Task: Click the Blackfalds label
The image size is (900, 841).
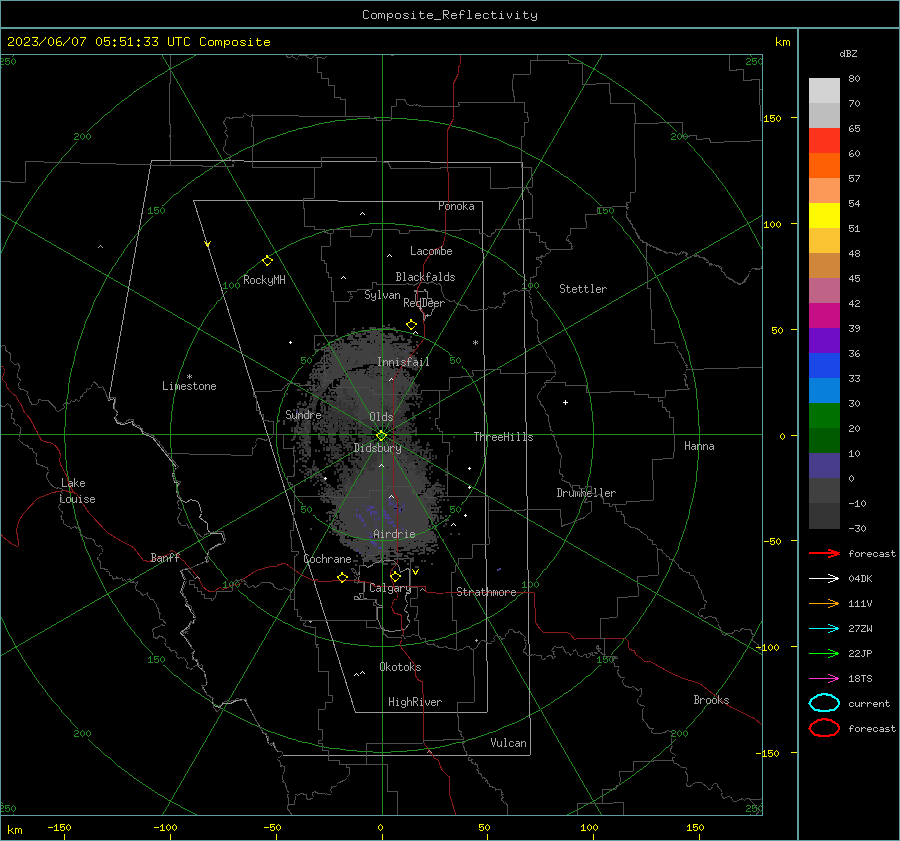Action: 425,277
